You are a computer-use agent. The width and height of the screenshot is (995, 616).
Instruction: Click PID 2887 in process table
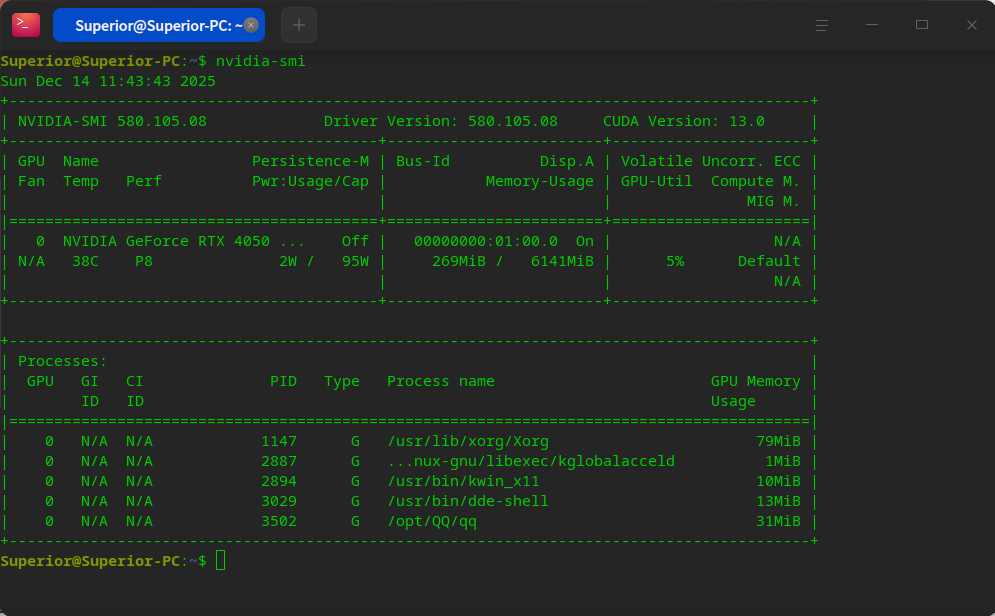point(279,461)
